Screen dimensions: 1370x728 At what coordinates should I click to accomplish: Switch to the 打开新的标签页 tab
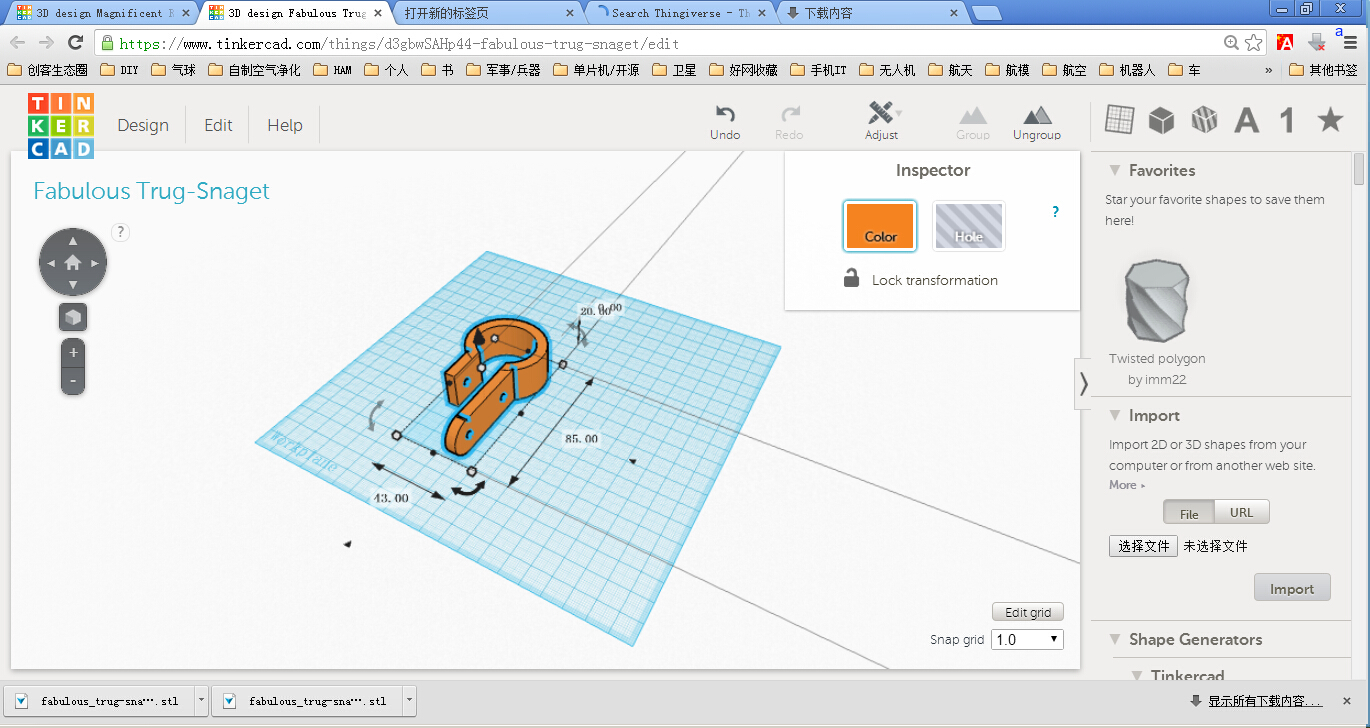pyautogui.click(x=488, y=13)
